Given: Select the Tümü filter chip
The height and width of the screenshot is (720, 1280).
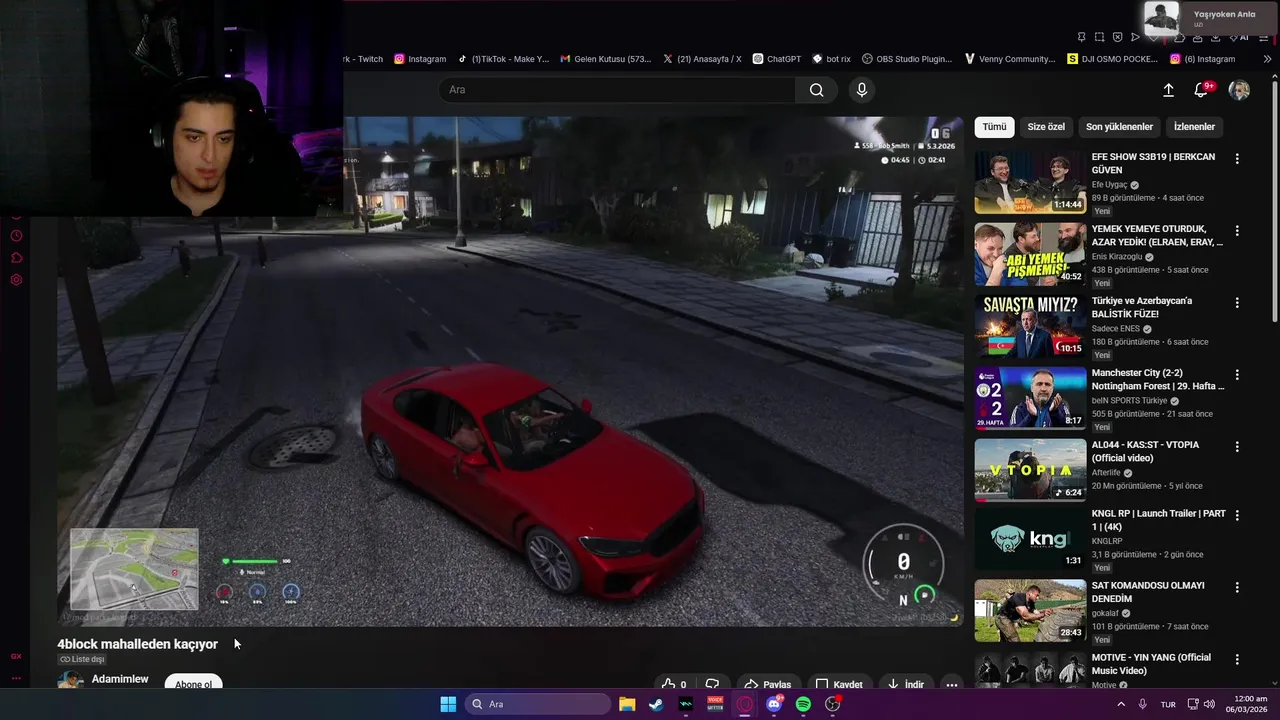Looking at the screenshot, I should point(994,127).
